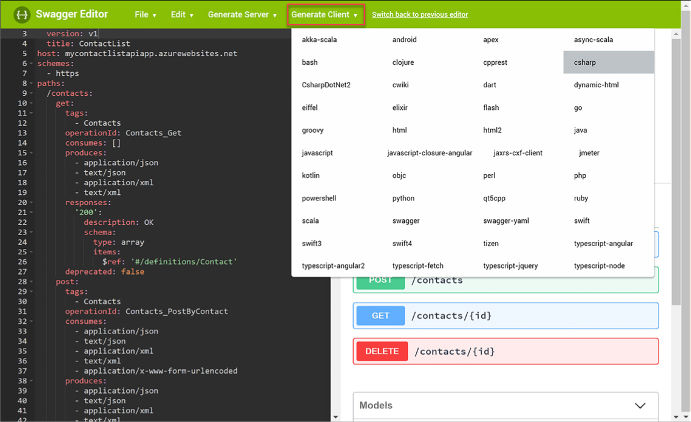The width and height of the screenshot is (691, 422).
Task: Choose async-scala client
Action: [x=593, y=40]
